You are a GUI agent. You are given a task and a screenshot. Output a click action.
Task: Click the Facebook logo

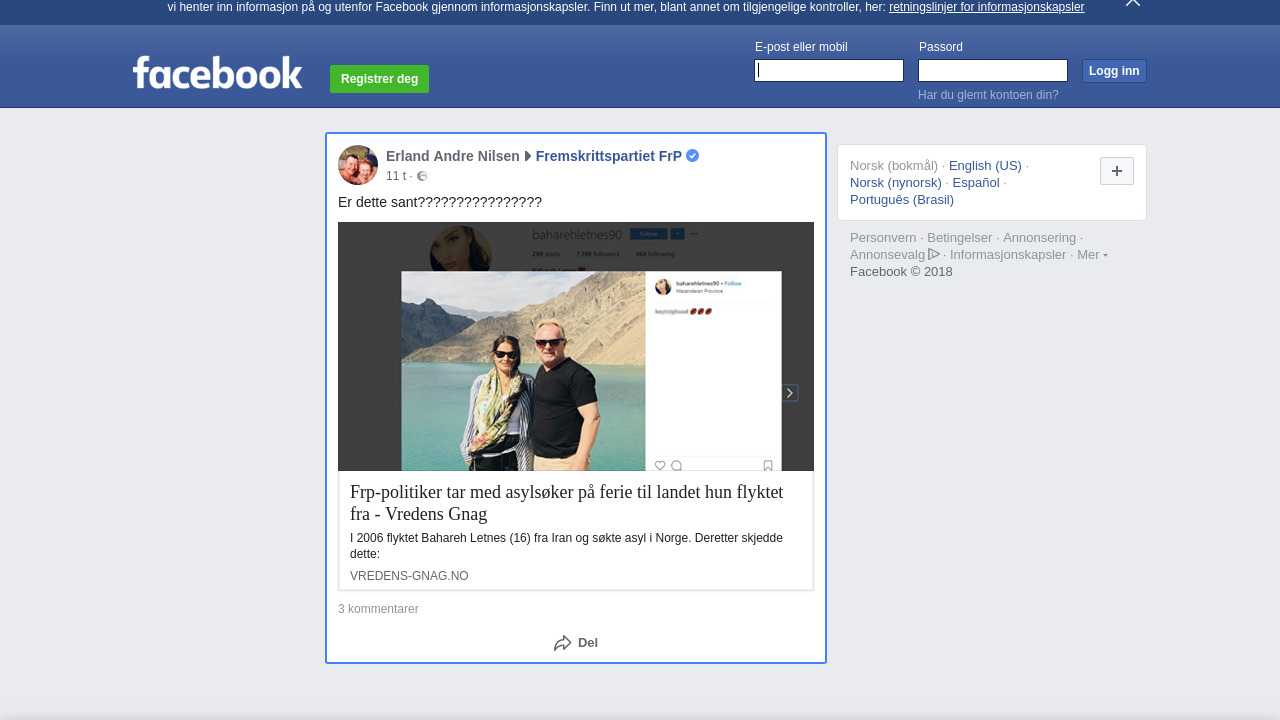pyautogui.click(x=217, y=72)
